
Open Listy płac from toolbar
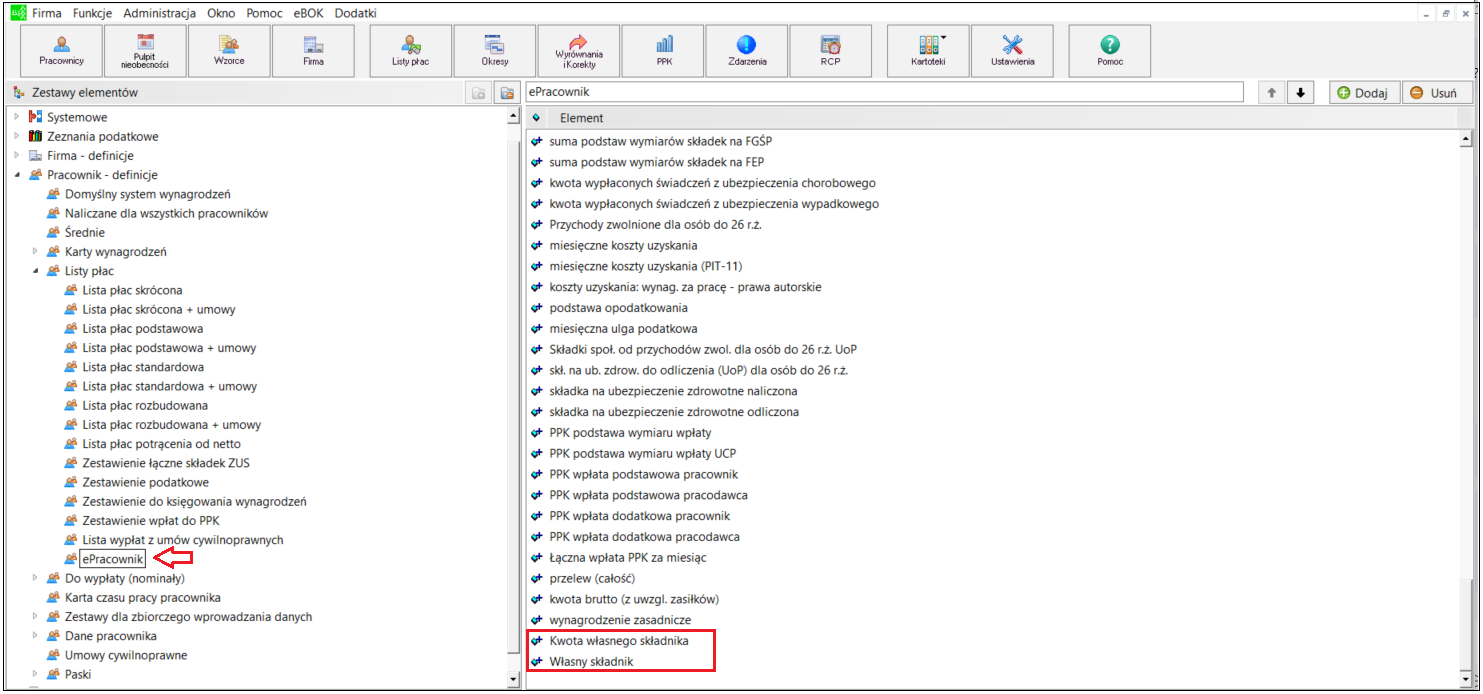(410, 50)
